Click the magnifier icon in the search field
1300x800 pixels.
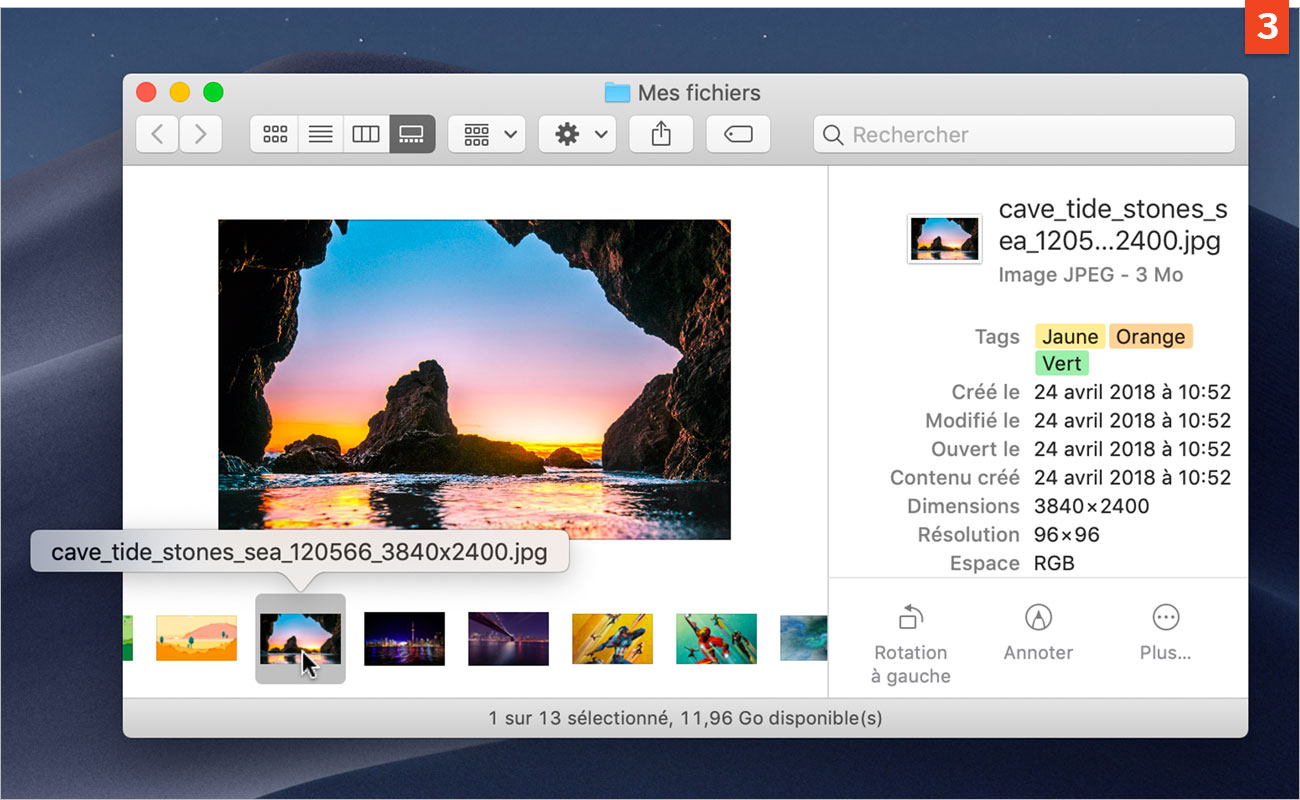pos(833,134)
